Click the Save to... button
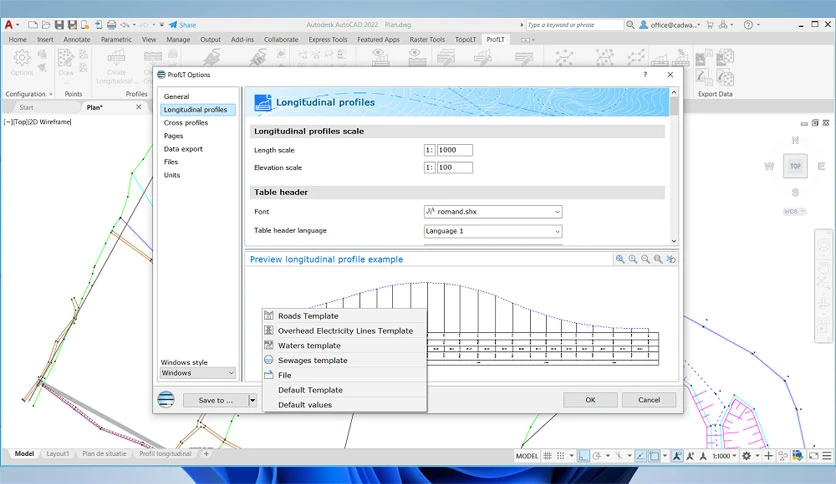This screenshot has height=484, width=836. (x=215, y=400)
